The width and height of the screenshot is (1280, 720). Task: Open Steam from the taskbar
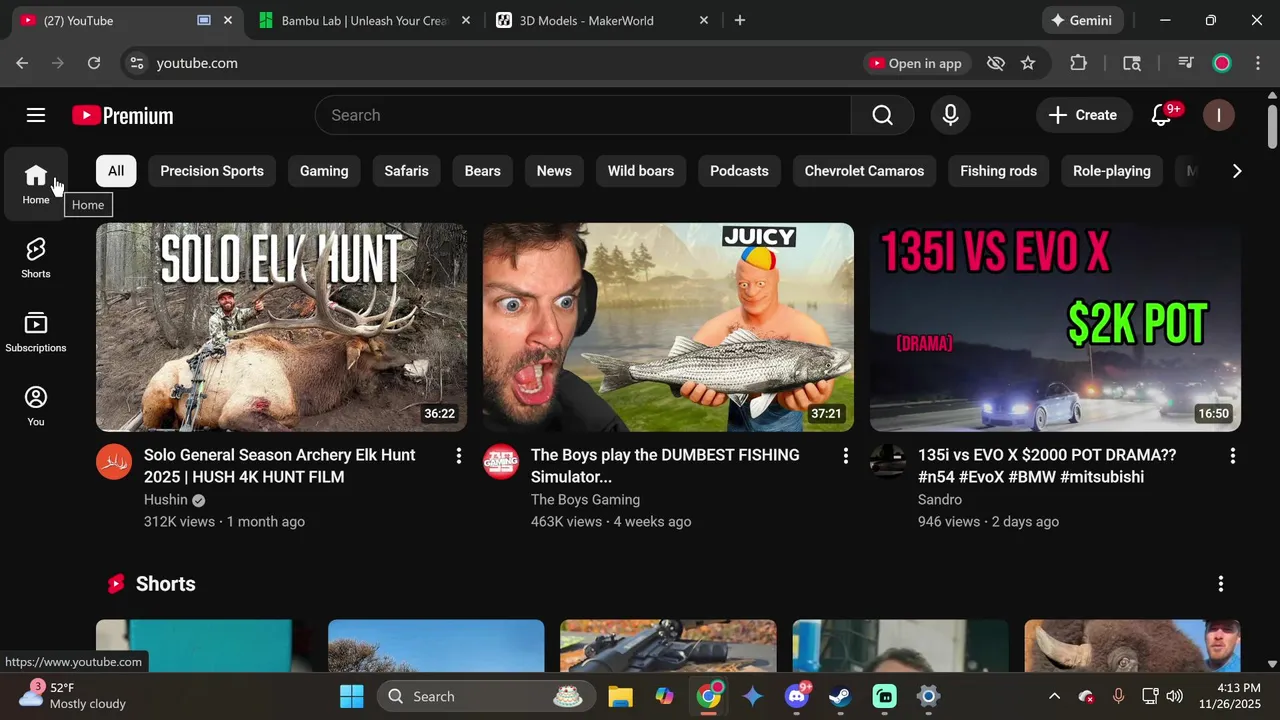click(840, 696)
